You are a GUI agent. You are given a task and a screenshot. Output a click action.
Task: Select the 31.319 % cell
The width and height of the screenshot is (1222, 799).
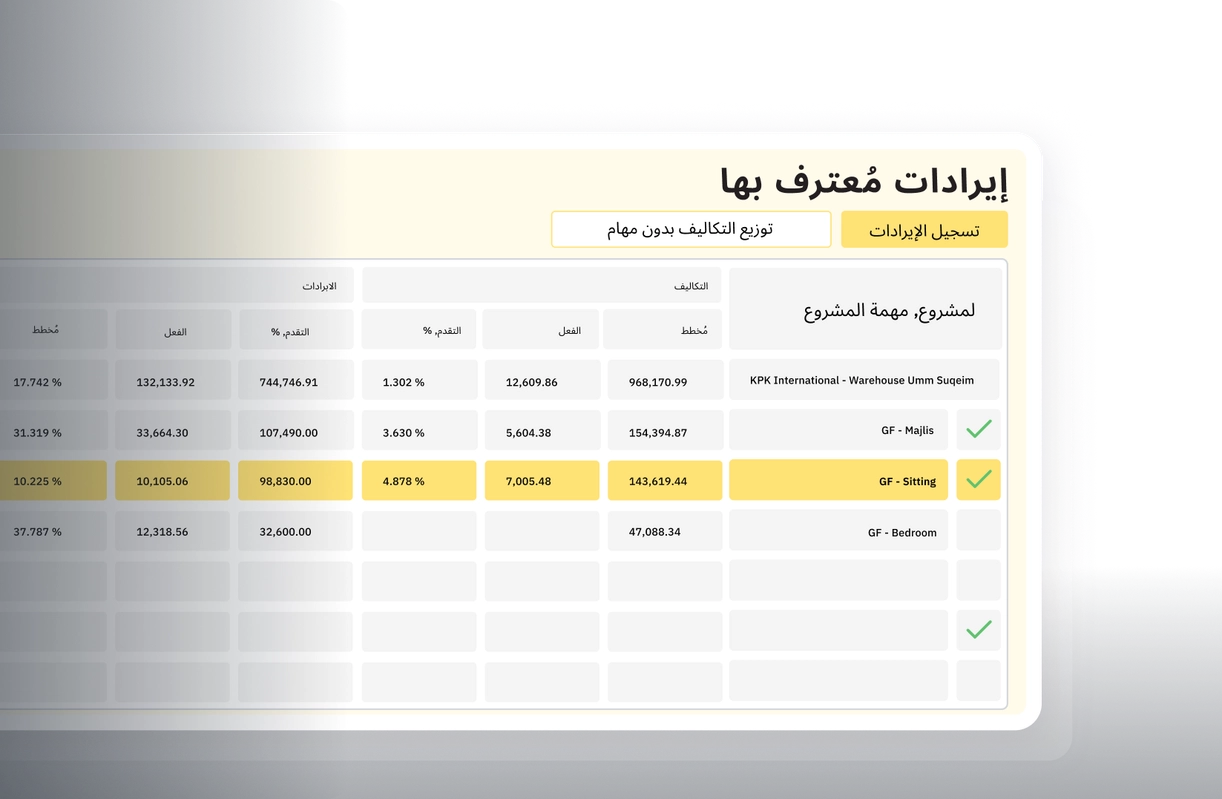pyautogui.click(x=53, y=430)
